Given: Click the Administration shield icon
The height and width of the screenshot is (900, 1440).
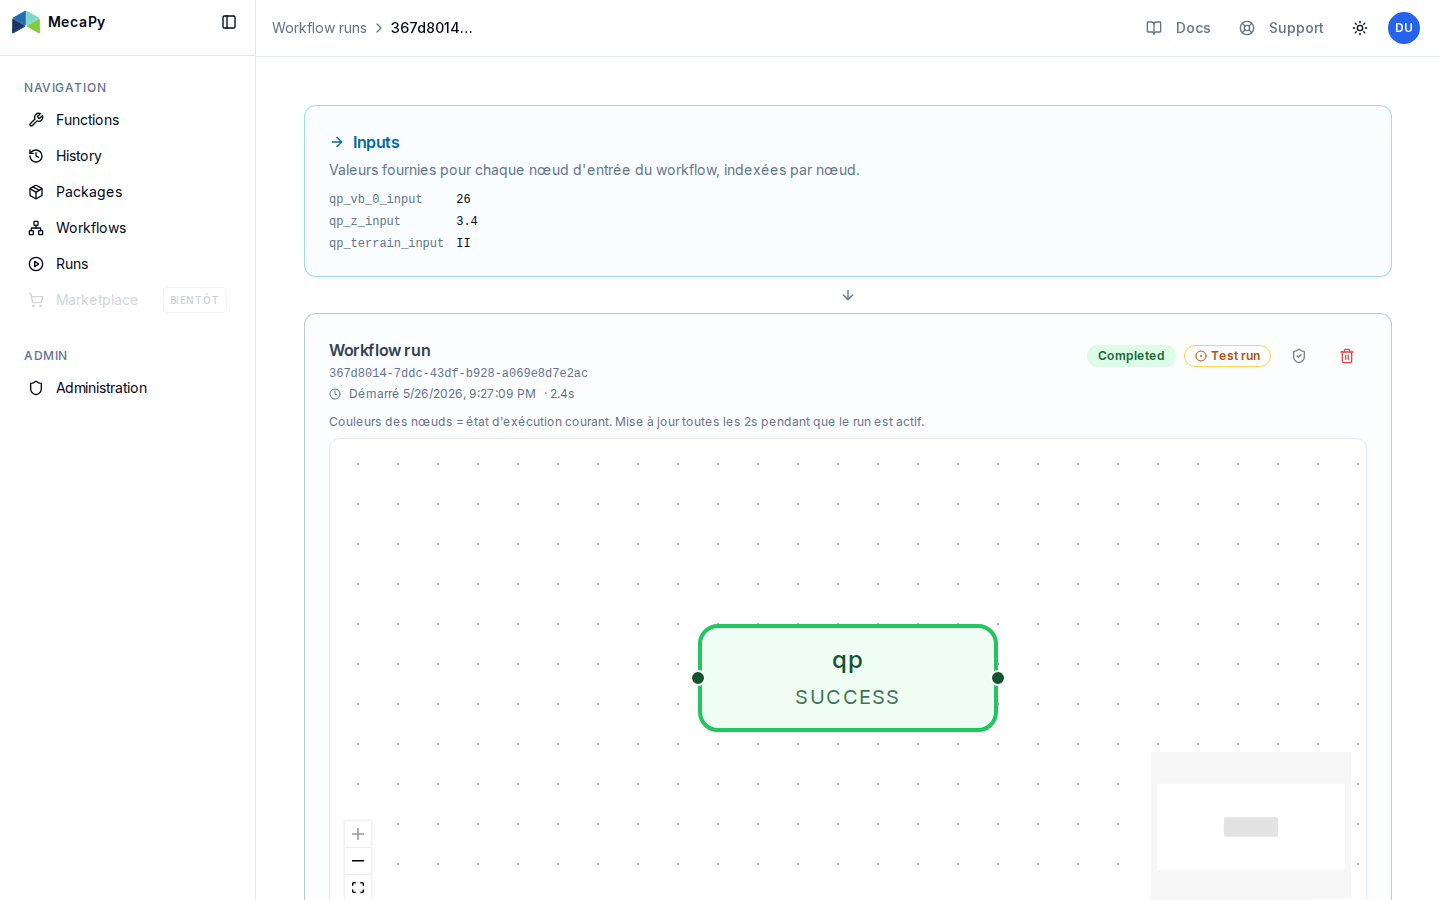Looking at the screenshot, I should (x=36, y=388).
